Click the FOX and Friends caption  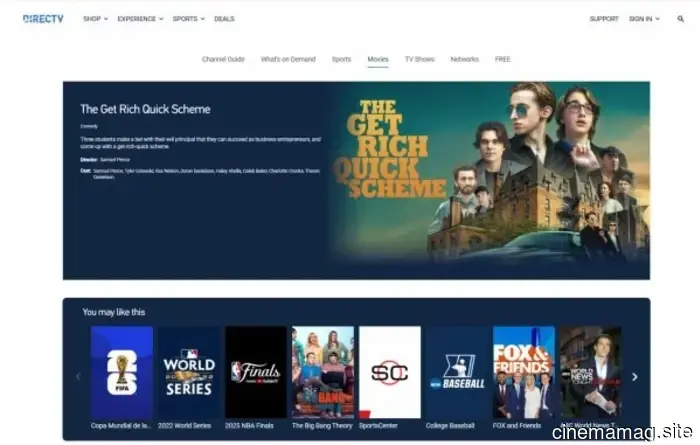(x=517, y=426)
